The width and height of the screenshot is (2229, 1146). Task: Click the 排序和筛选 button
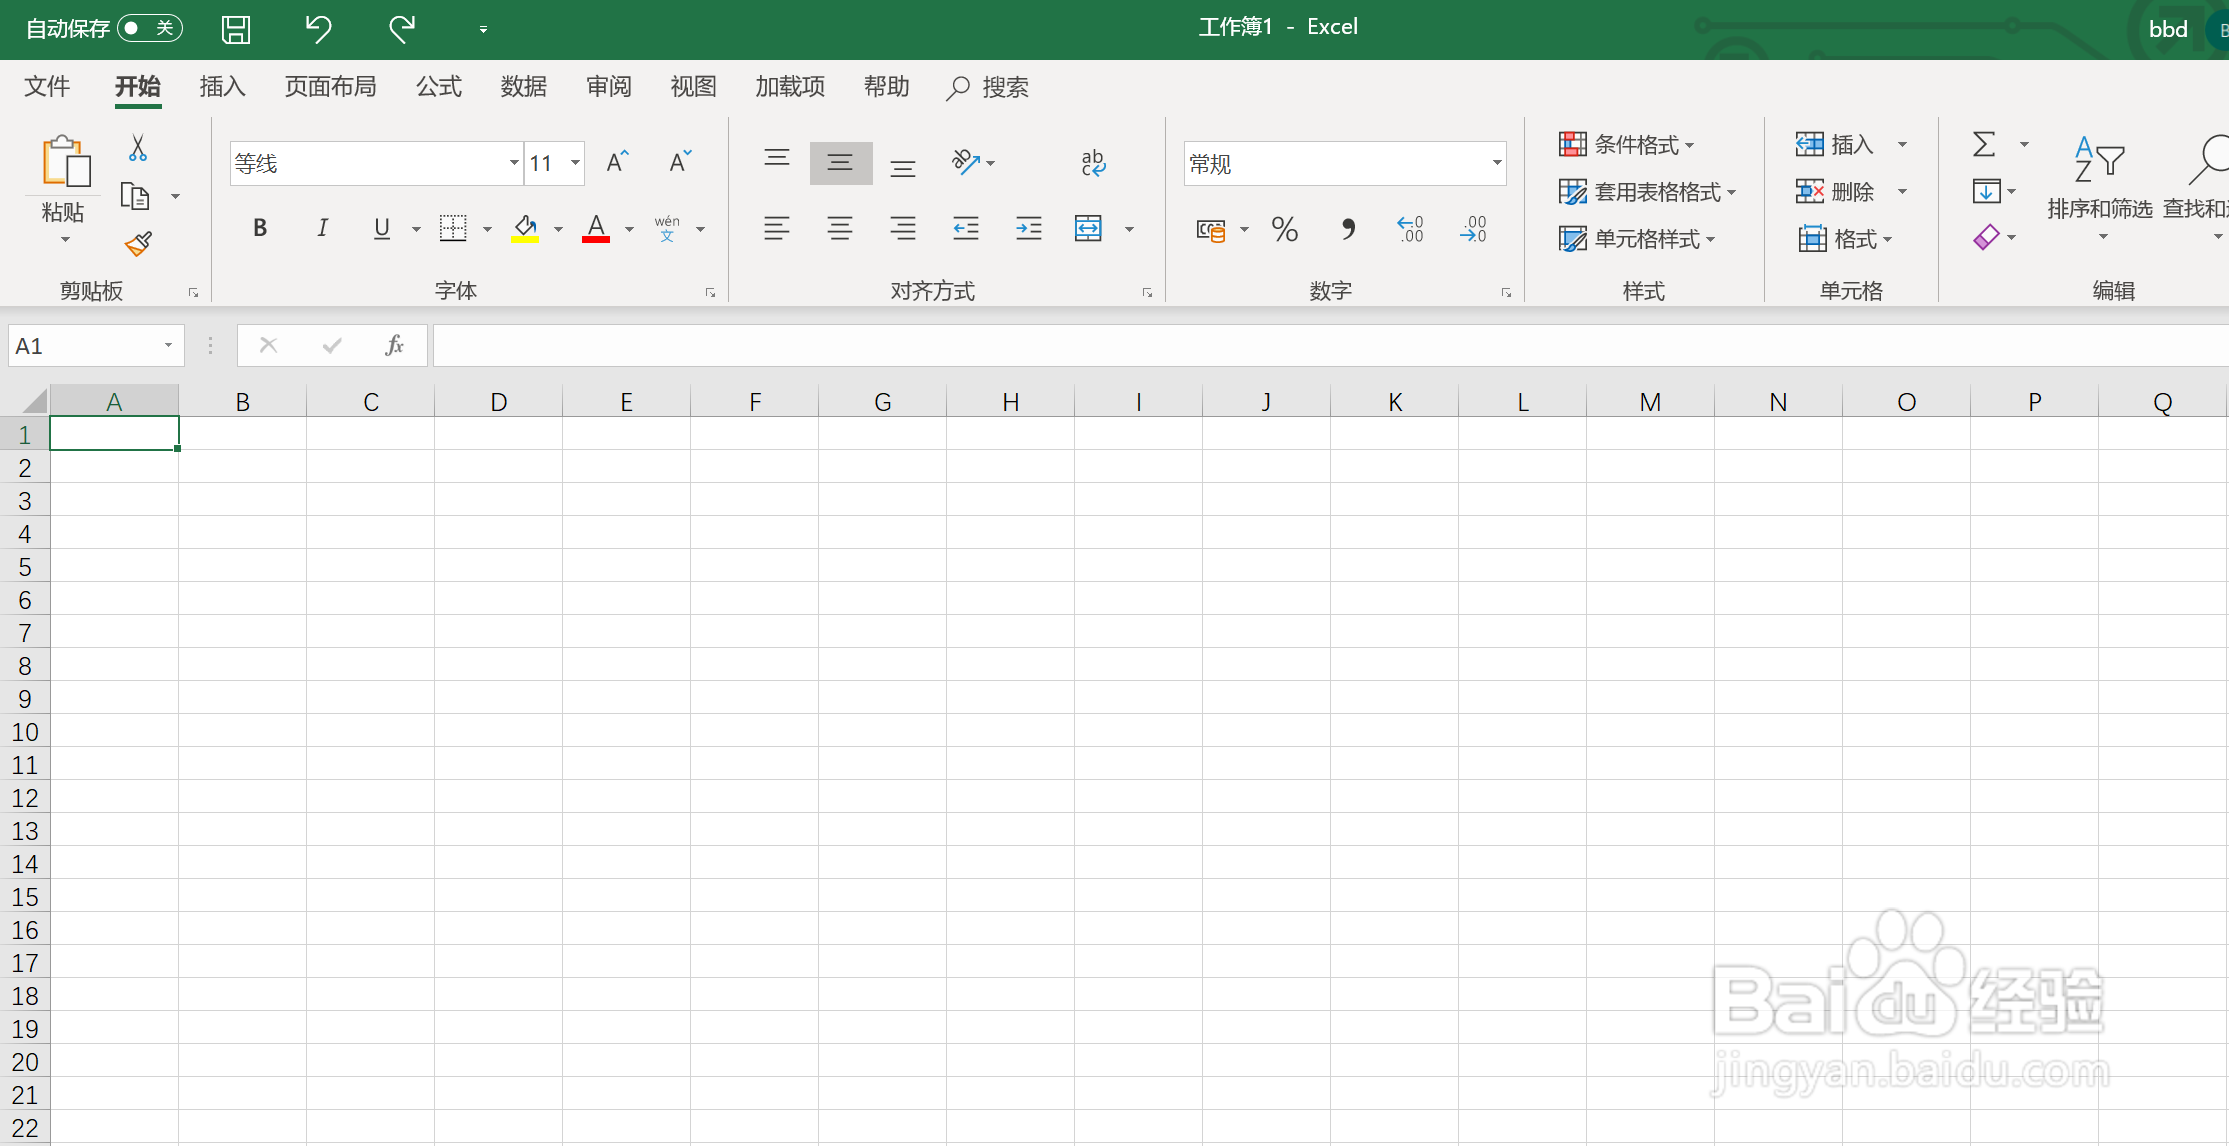2099,185
